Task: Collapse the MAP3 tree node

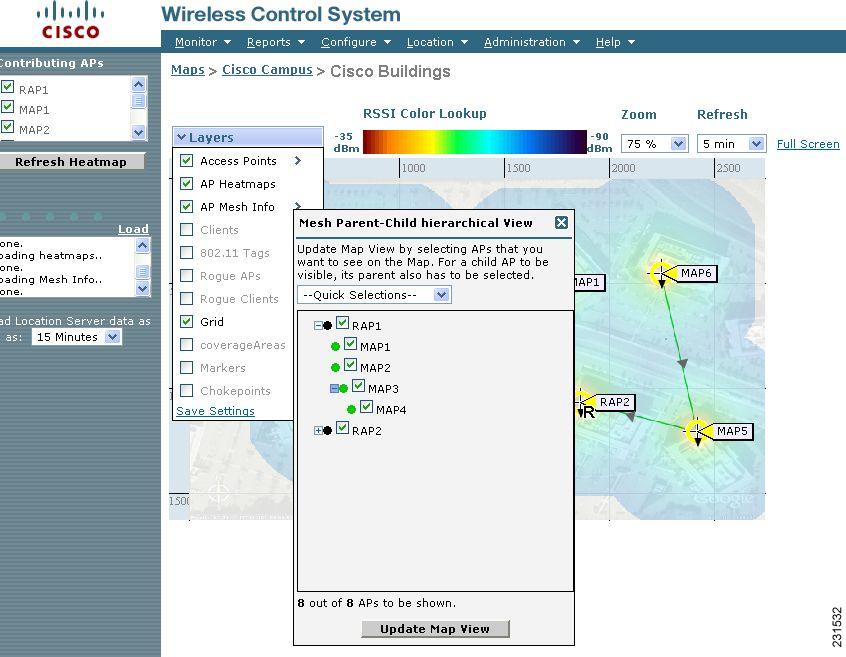Action: click(334, 388)
